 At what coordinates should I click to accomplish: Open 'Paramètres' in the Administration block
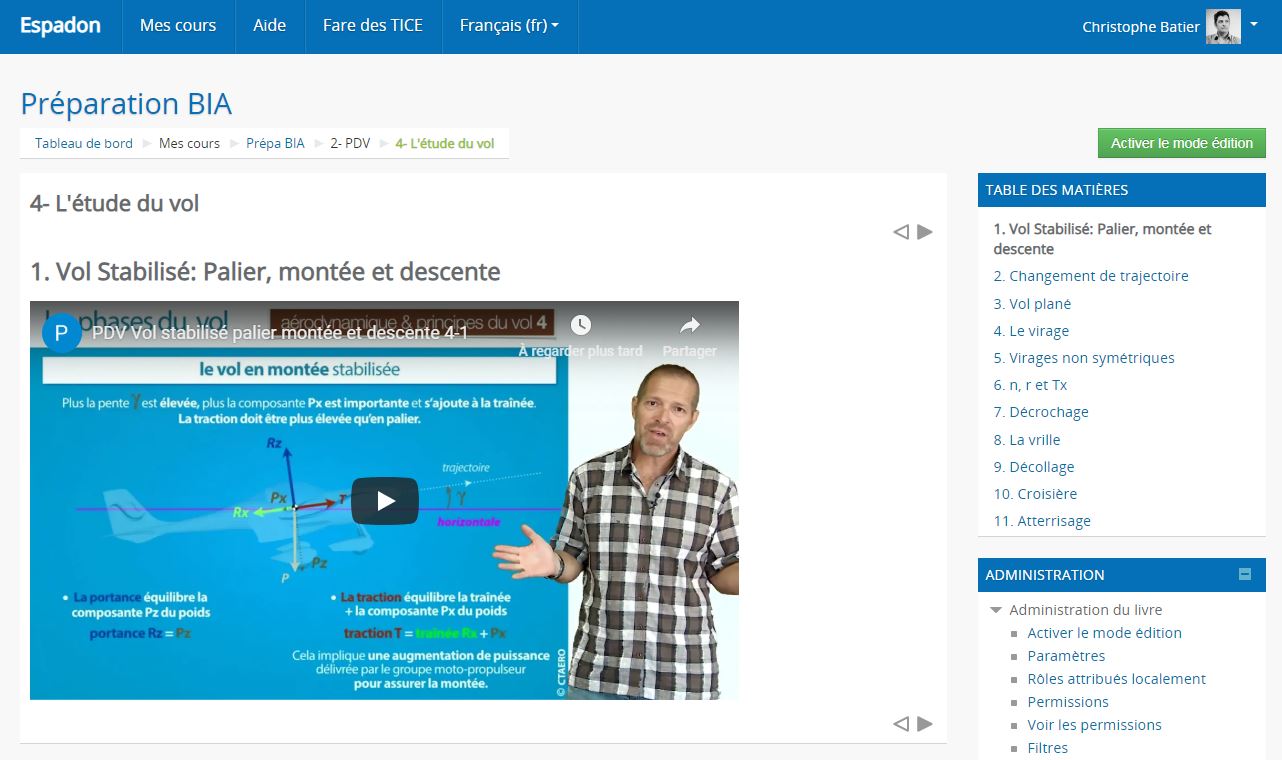[x=1066, y=655]
